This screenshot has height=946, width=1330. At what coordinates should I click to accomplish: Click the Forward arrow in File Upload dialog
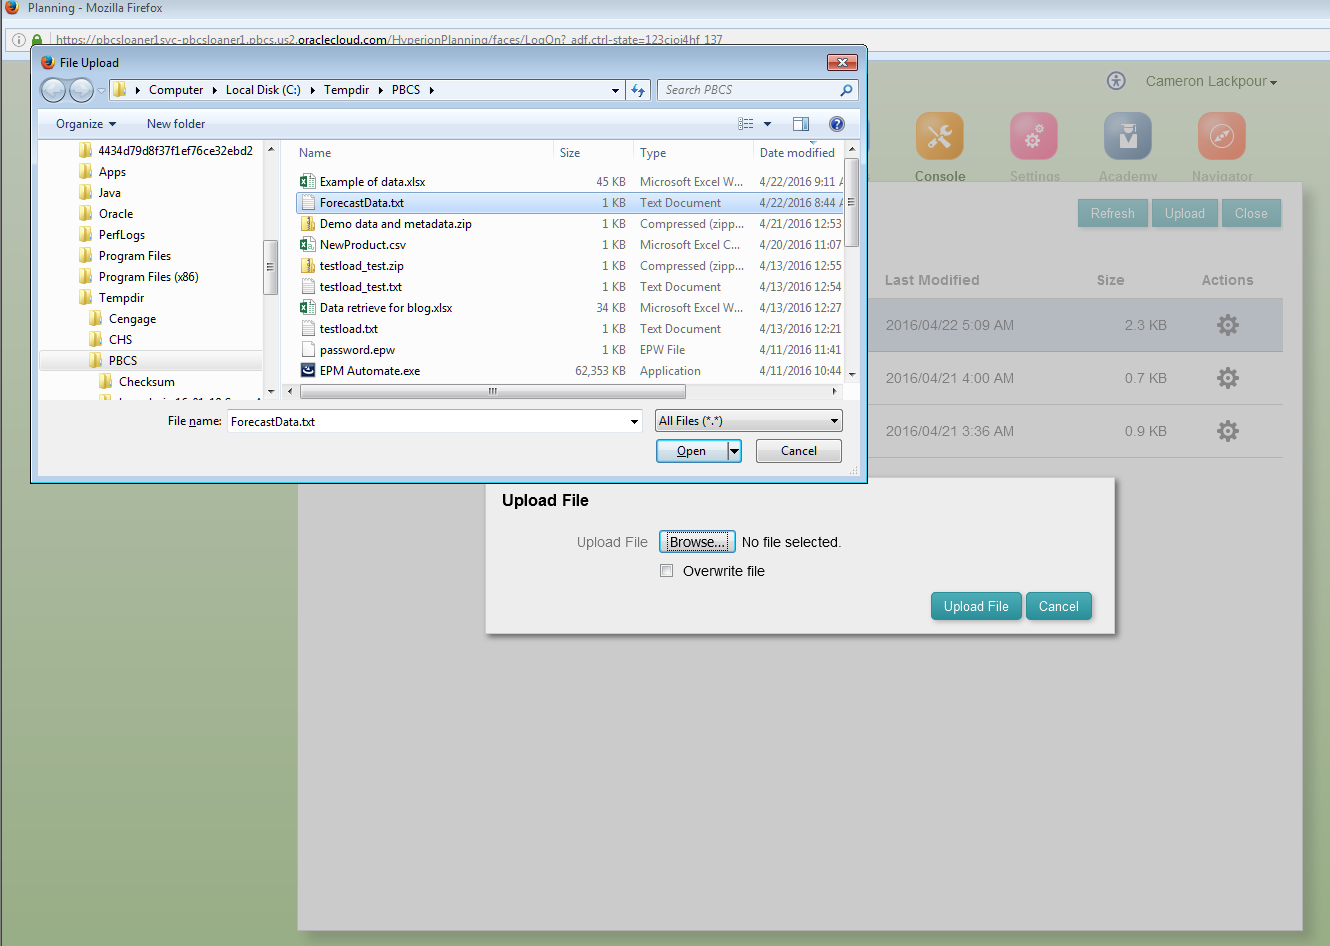point(81,90)
